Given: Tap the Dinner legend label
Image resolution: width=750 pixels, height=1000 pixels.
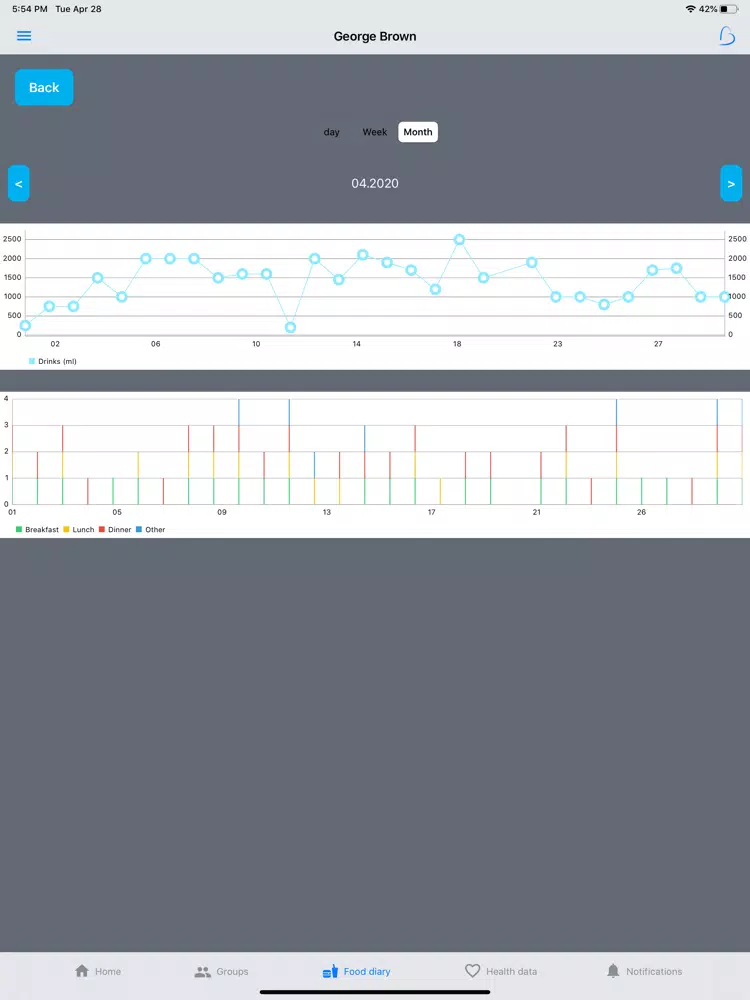Looking at the screenshot, I should point(120,529).
